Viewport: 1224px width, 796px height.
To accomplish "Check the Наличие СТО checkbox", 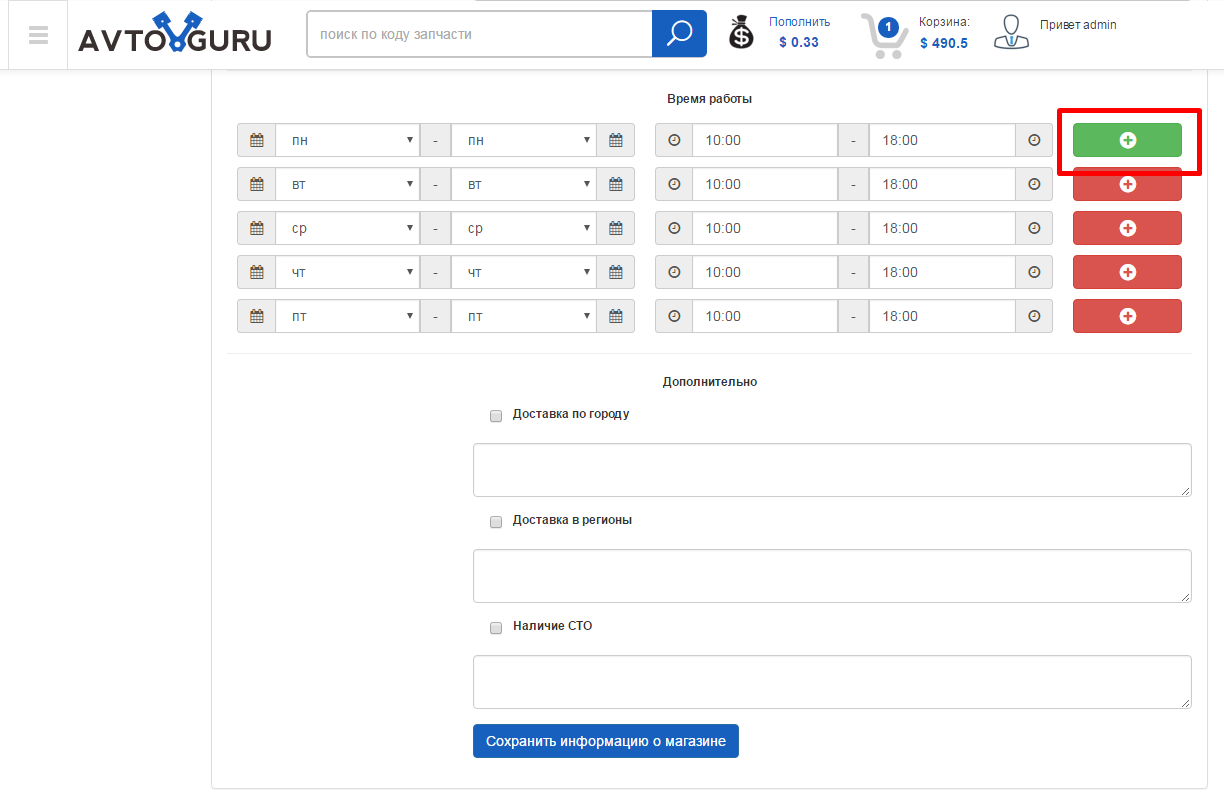I will pos(496,628).
